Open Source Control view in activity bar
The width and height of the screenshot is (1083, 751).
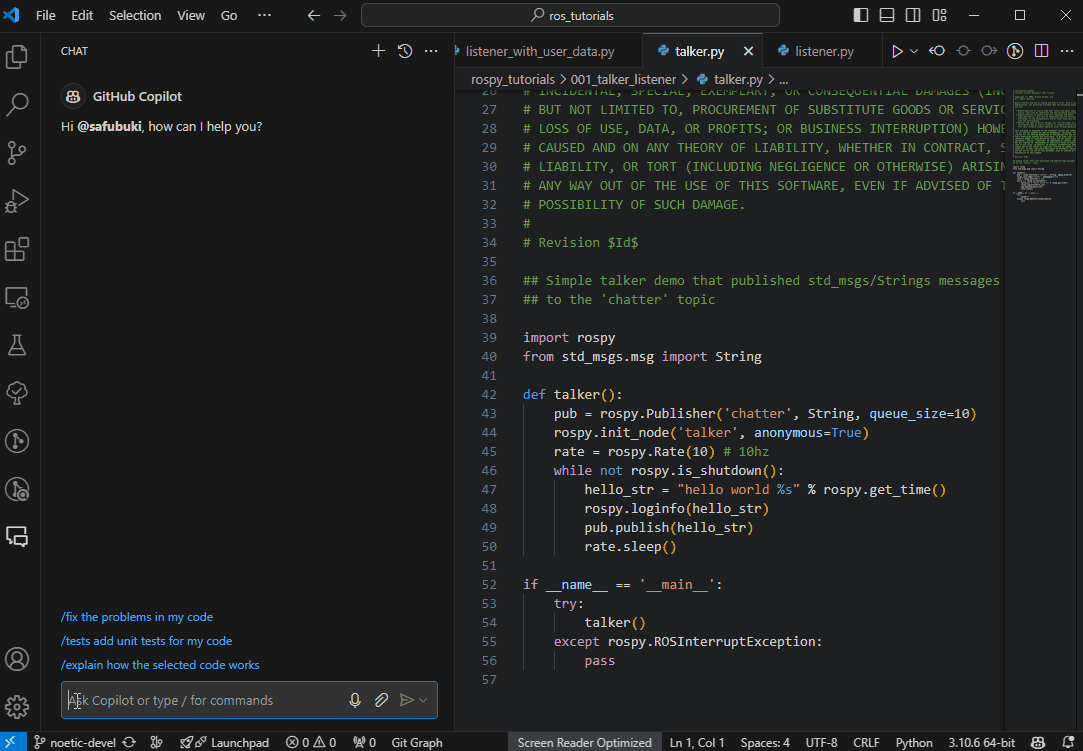click(17, 153)
